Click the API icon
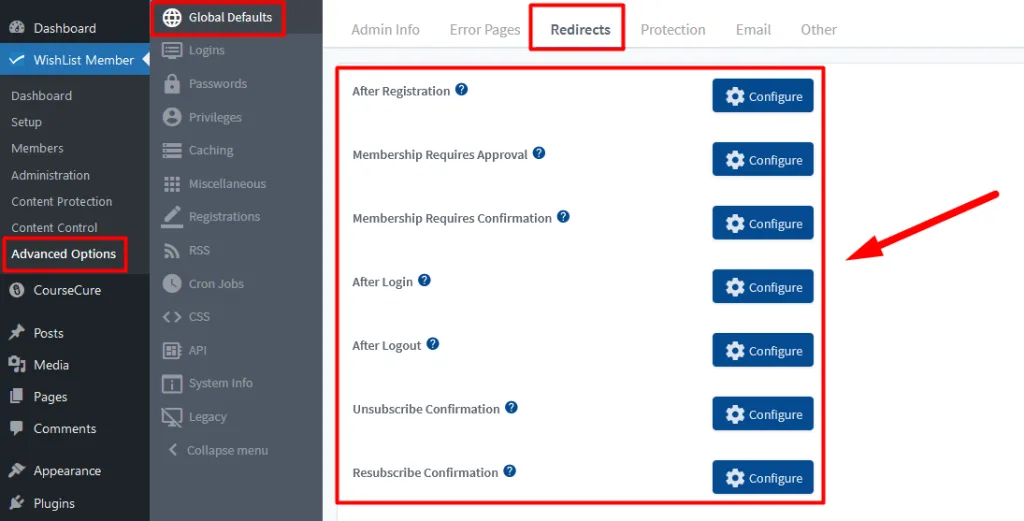This screenshot has height=521, width=1024. point(172,351)
